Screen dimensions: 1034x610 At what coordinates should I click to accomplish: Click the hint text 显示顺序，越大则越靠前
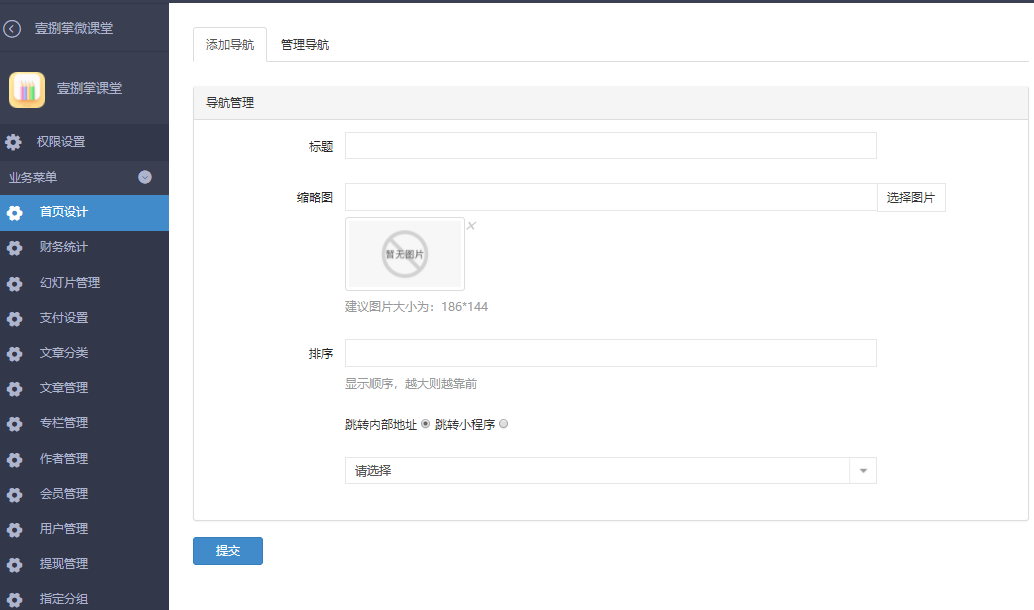click(411, 384)
